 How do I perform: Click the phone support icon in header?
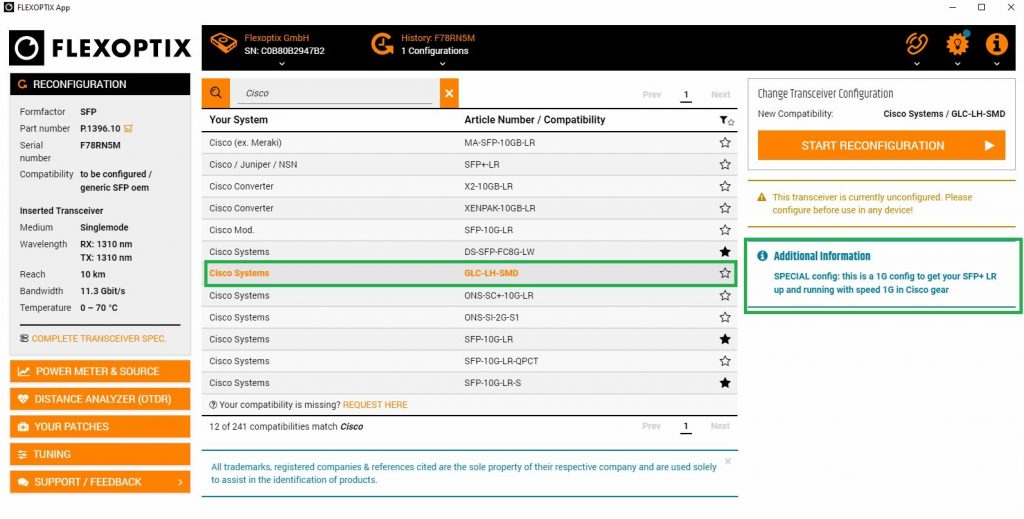click(x=917, y=44)
